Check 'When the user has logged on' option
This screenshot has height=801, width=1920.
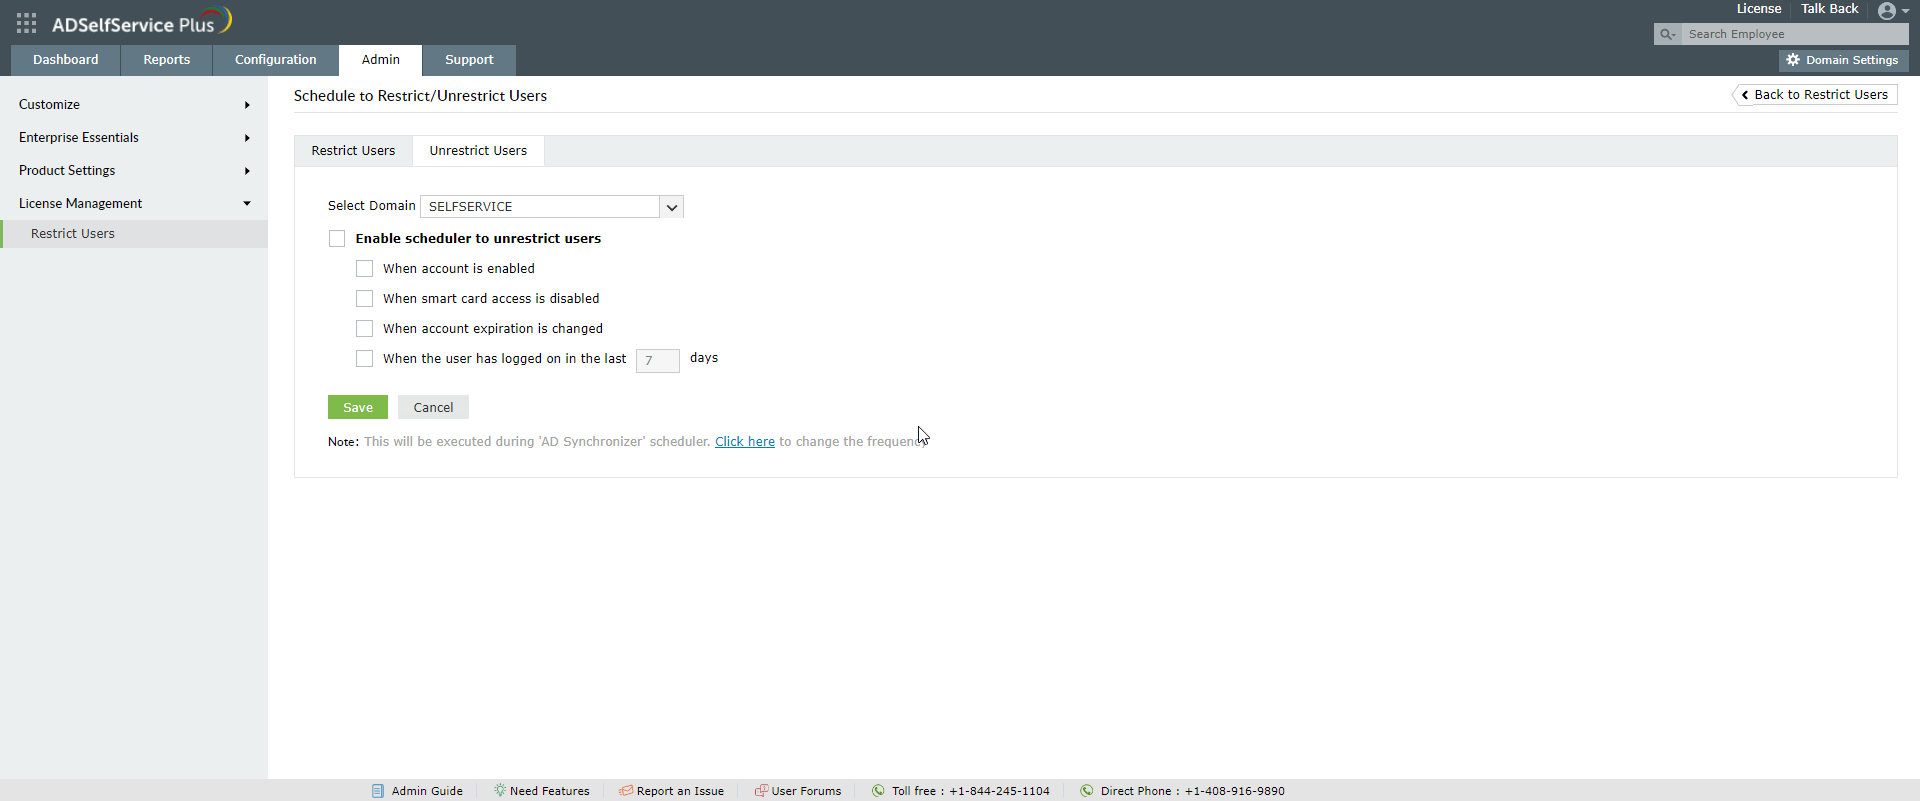click(365, 359)
